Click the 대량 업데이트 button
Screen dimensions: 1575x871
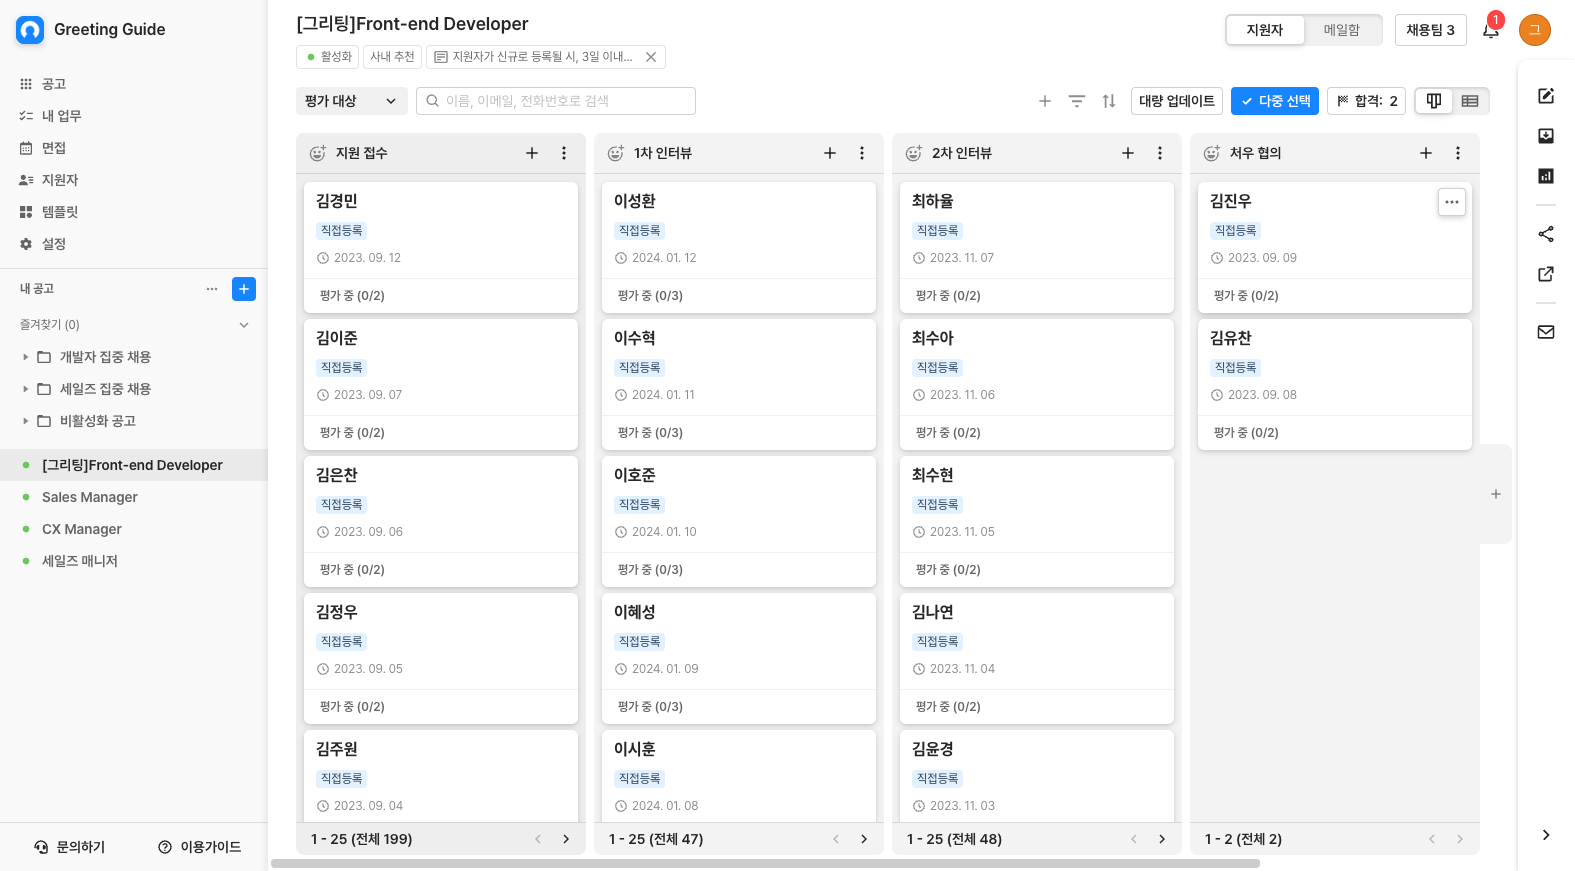click(1177, 101)
